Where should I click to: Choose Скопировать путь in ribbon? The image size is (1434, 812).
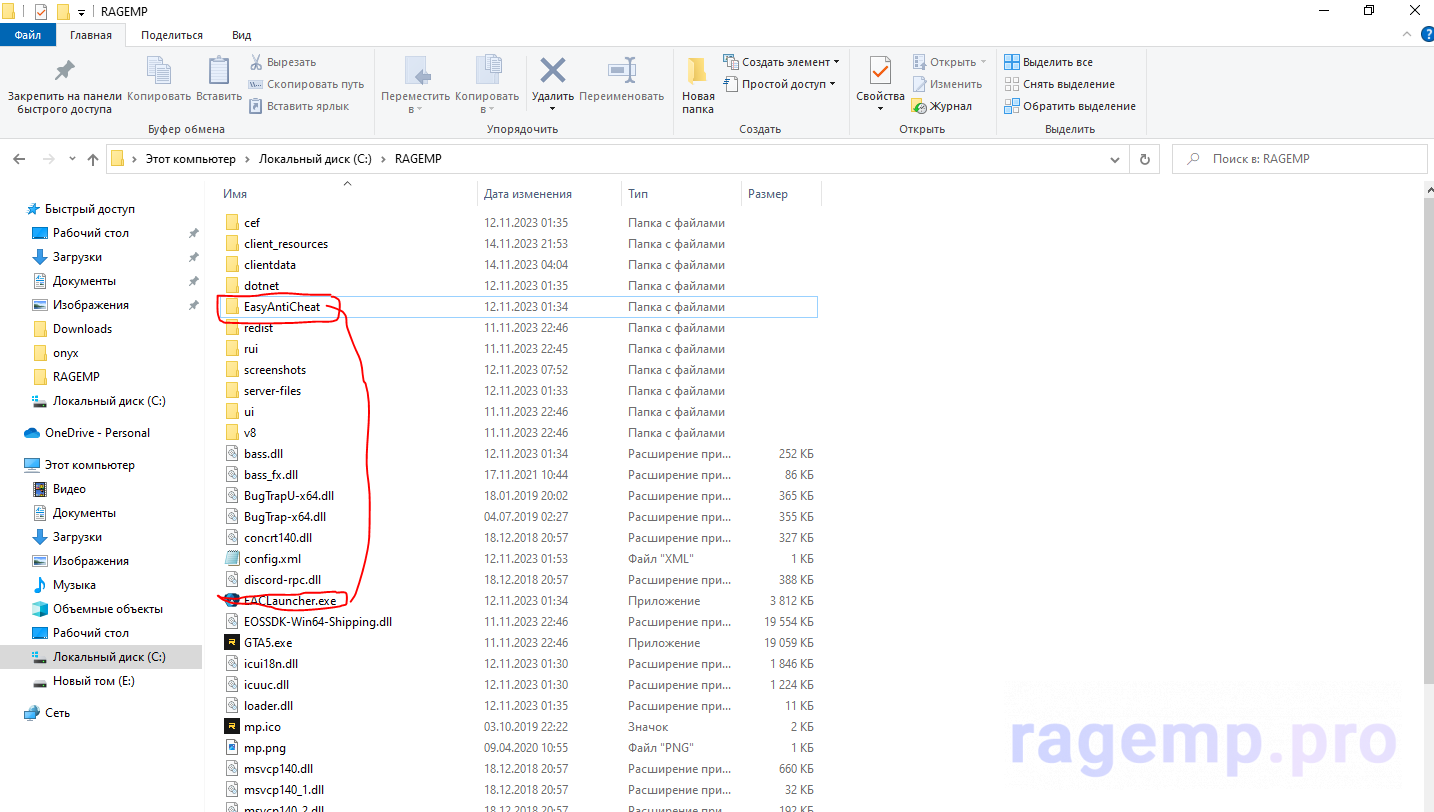coord(306,84)
